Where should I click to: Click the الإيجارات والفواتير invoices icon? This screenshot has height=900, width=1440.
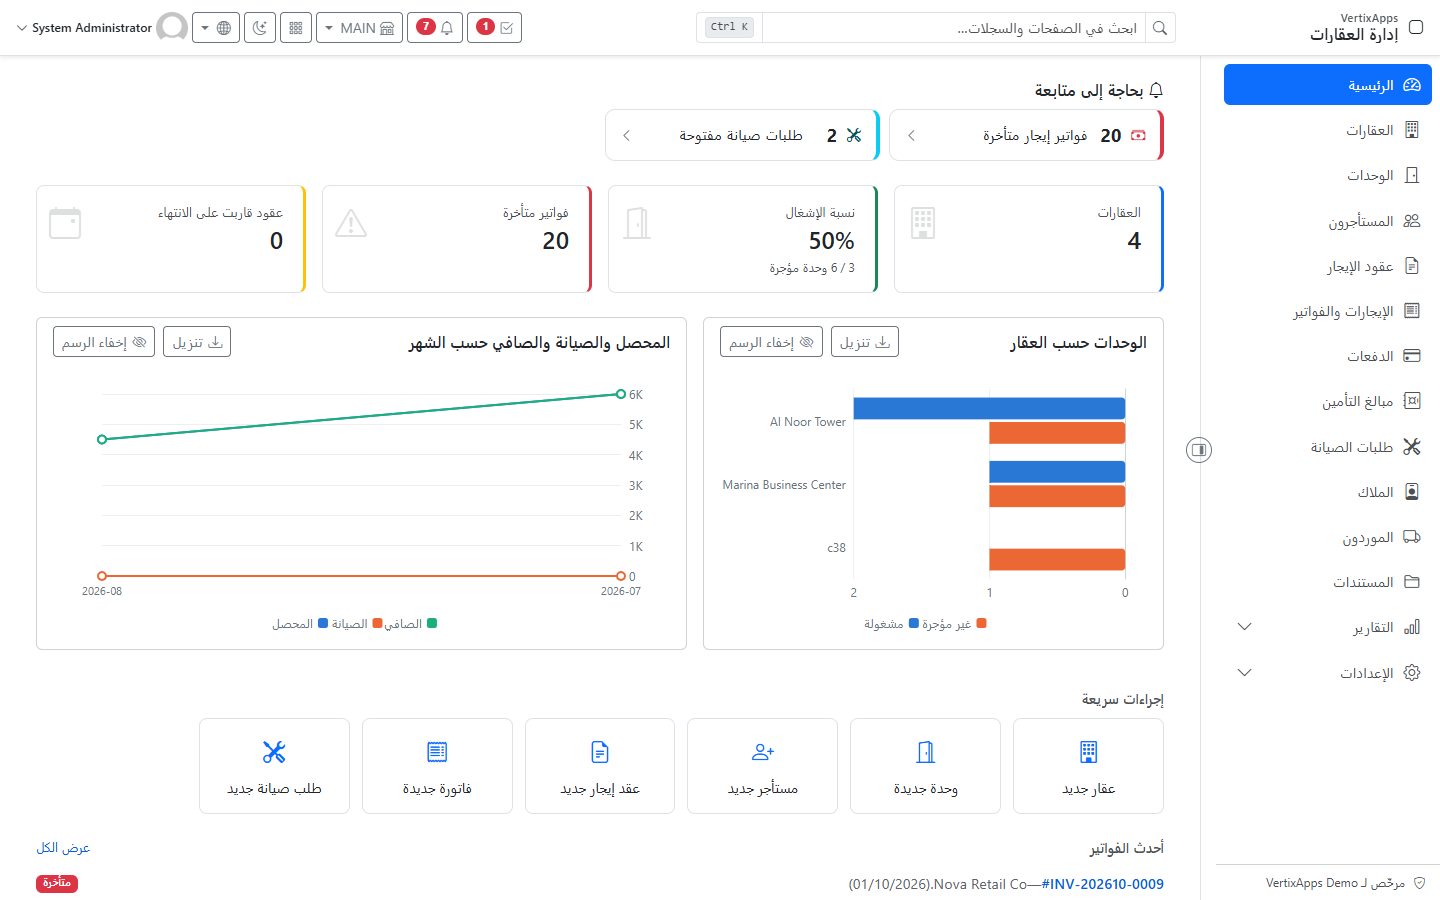pos(1412,311)
